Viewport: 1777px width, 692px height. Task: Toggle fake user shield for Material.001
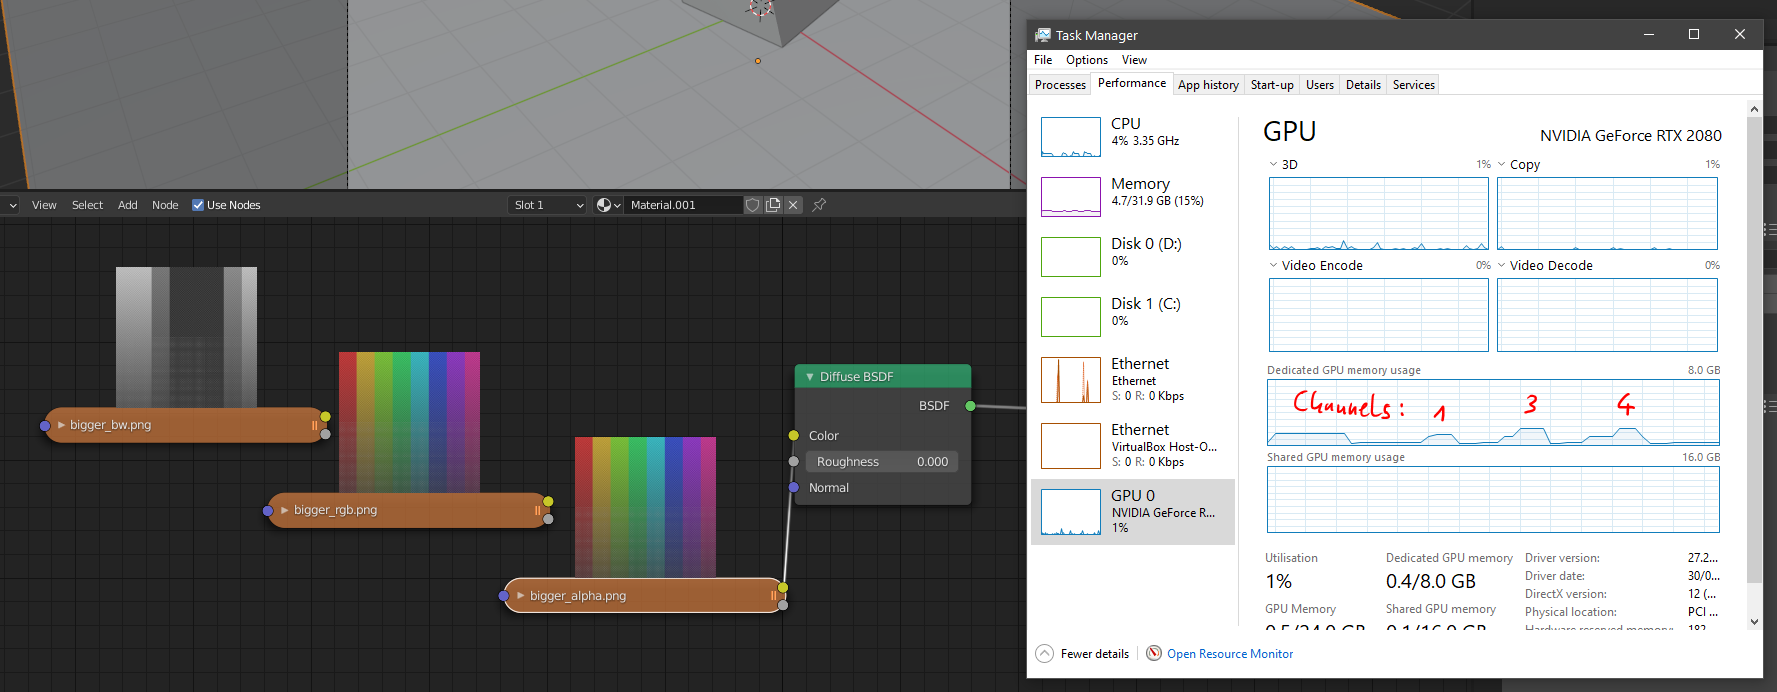753,205
